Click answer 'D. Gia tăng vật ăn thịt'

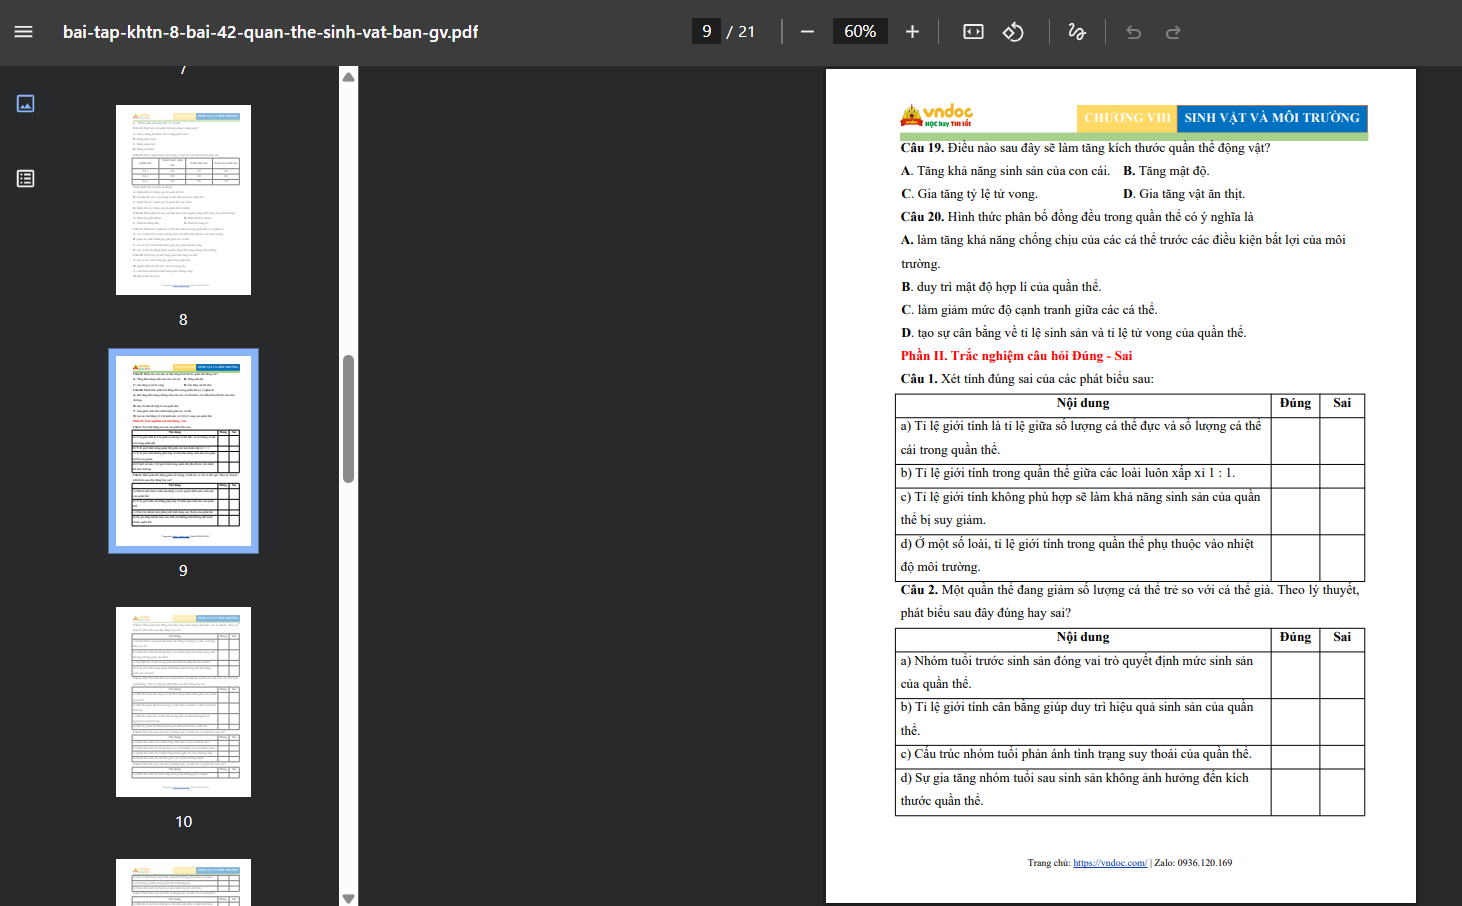(x=1184, y=194)
